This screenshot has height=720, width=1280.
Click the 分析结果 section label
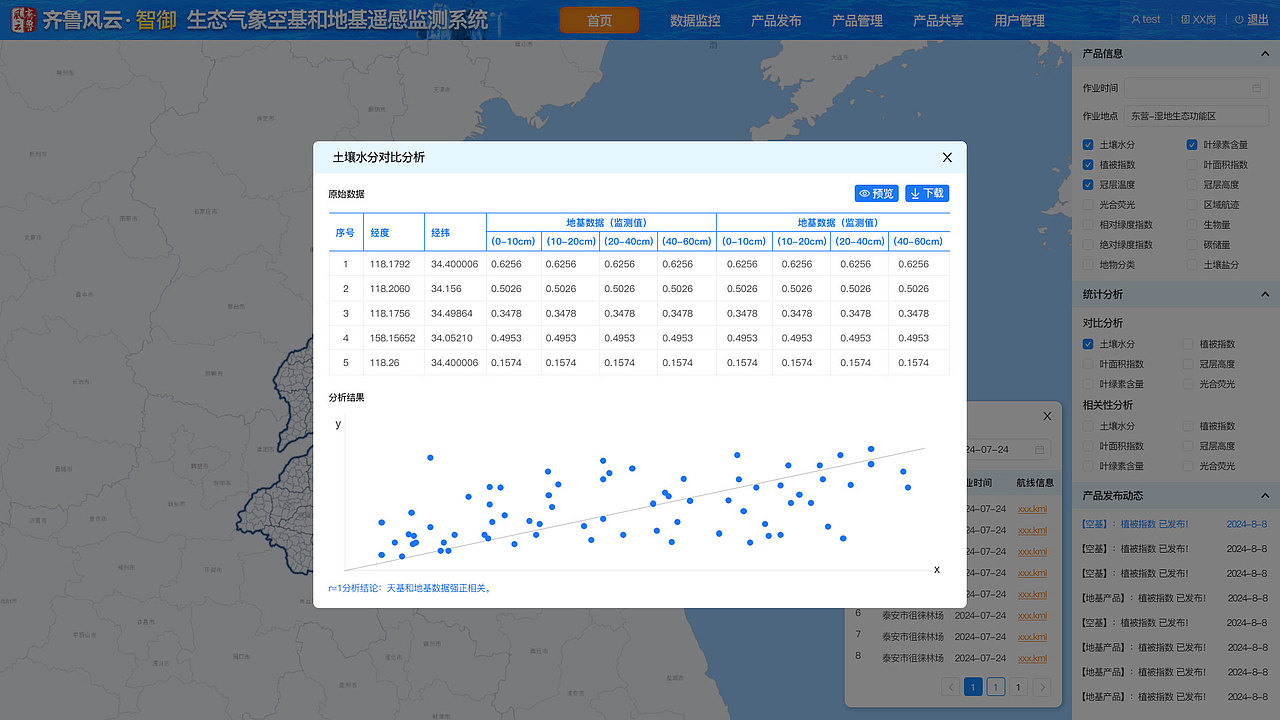click(x=346, y=397)
